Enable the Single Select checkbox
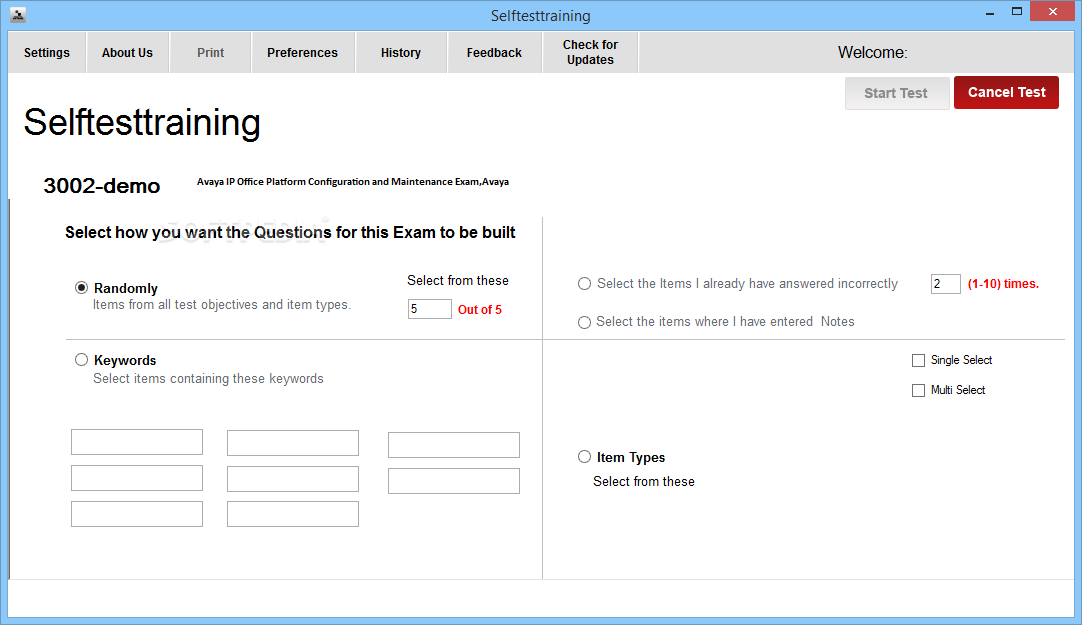Image resolution: width=1082 pixels, height=625 pixels. [918, 360]
